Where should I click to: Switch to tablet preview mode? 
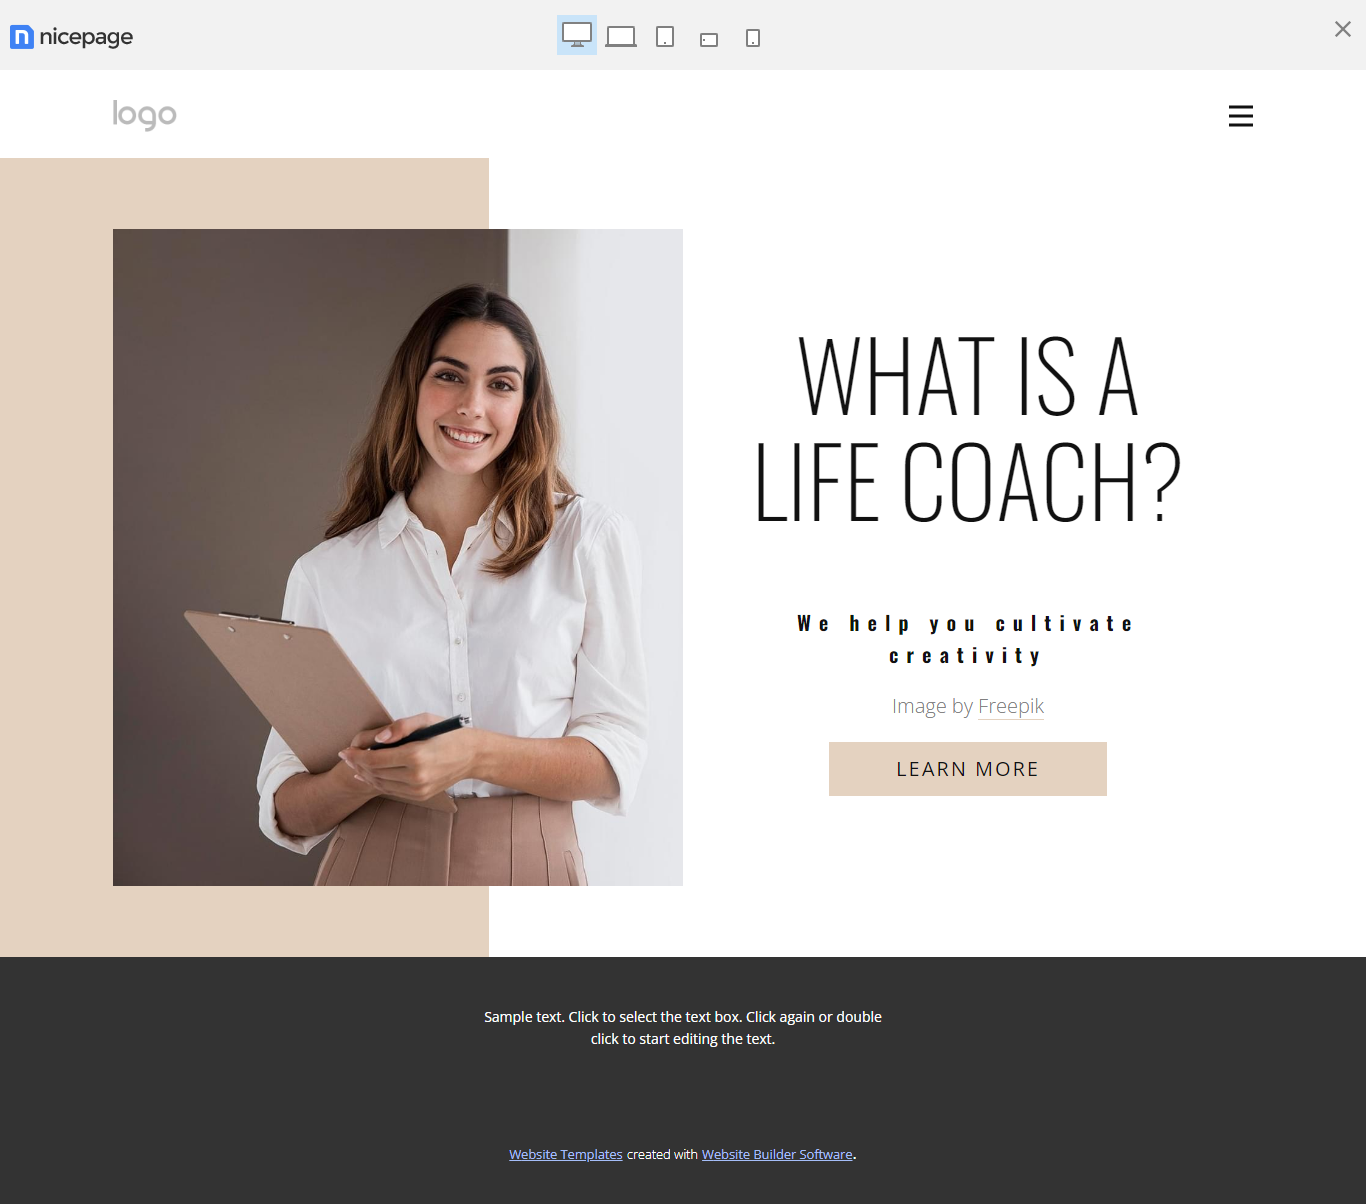[665, 37]
